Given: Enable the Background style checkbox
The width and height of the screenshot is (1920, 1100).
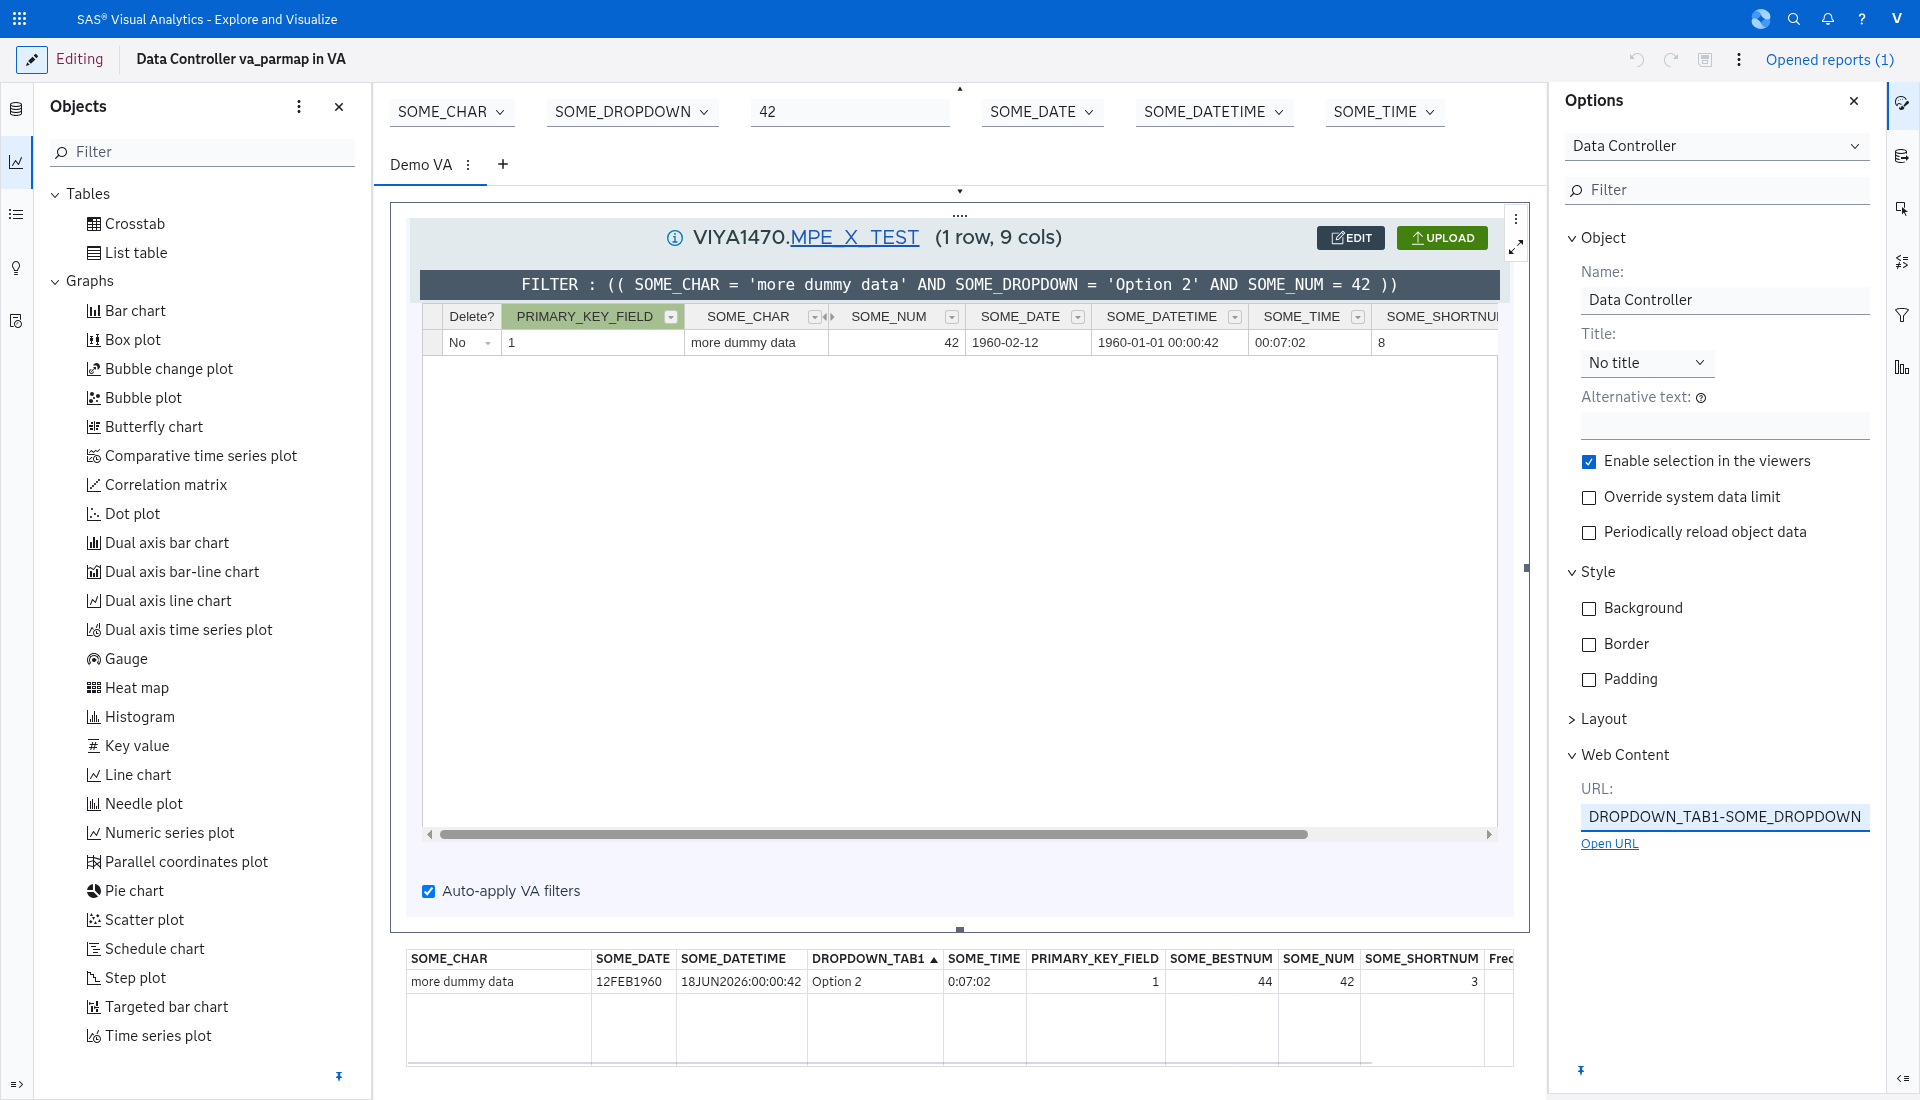Looking at the screenshot, I should tap(1589, 609).
